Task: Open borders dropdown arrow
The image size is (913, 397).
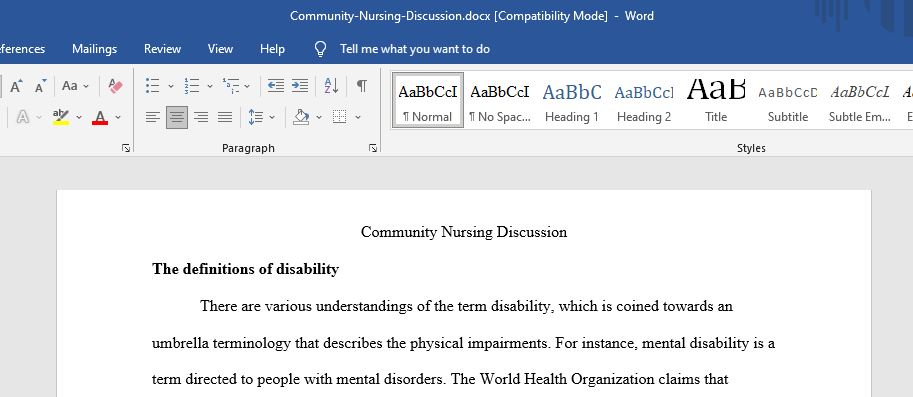Action: pos(358,118)
